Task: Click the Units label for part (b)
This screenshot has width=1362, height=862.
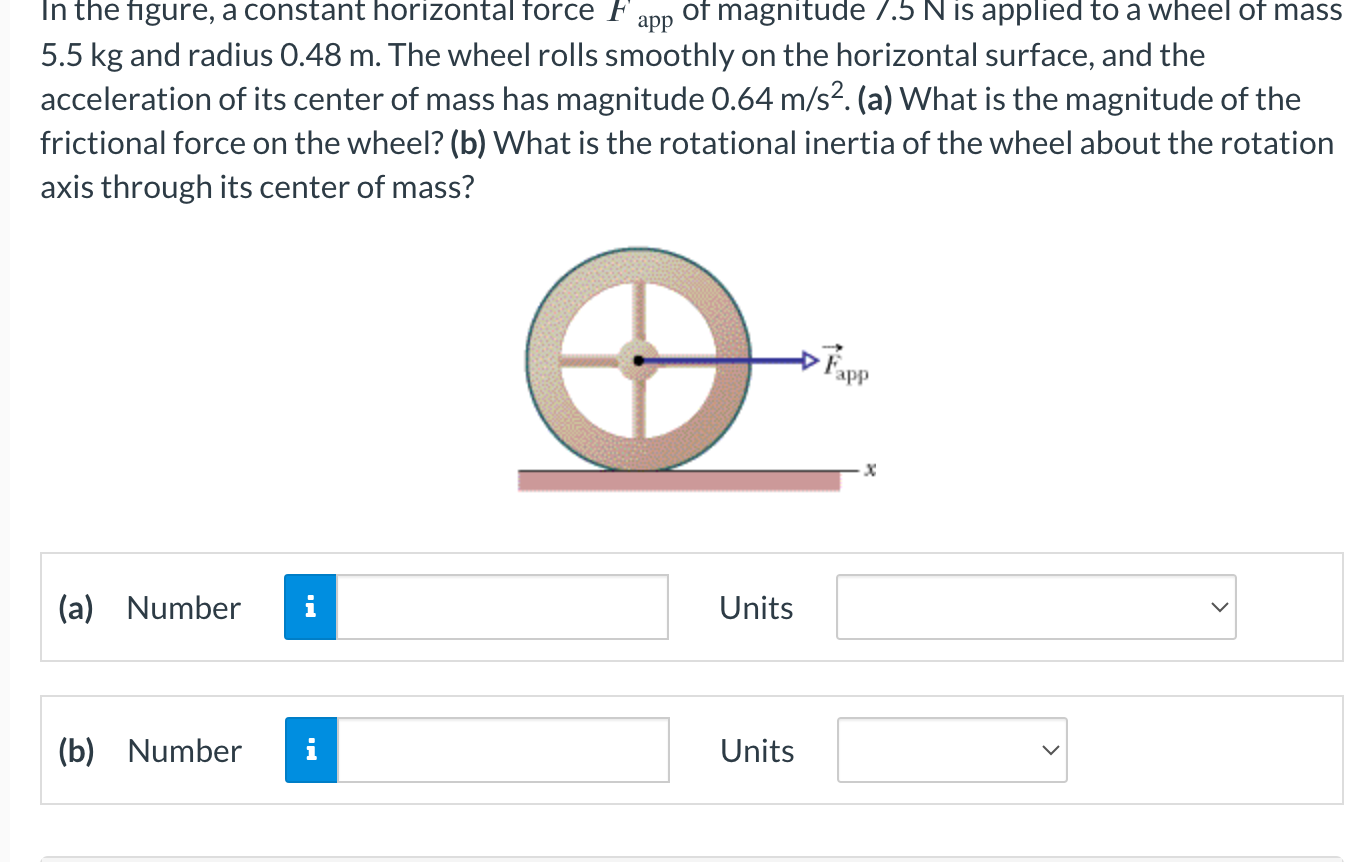Action: pyautogui.click(x=756, y=750)
